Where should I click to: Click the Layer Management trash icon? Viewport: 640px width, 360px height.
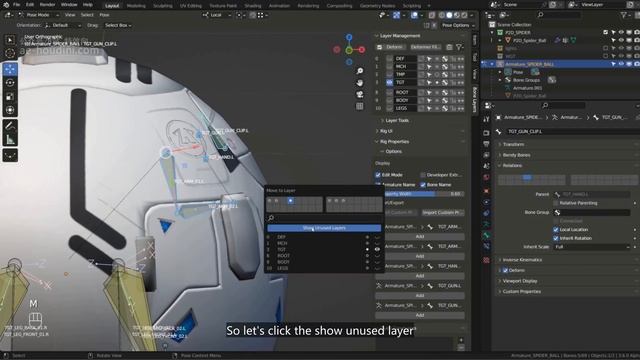click(x=449, y=47)
